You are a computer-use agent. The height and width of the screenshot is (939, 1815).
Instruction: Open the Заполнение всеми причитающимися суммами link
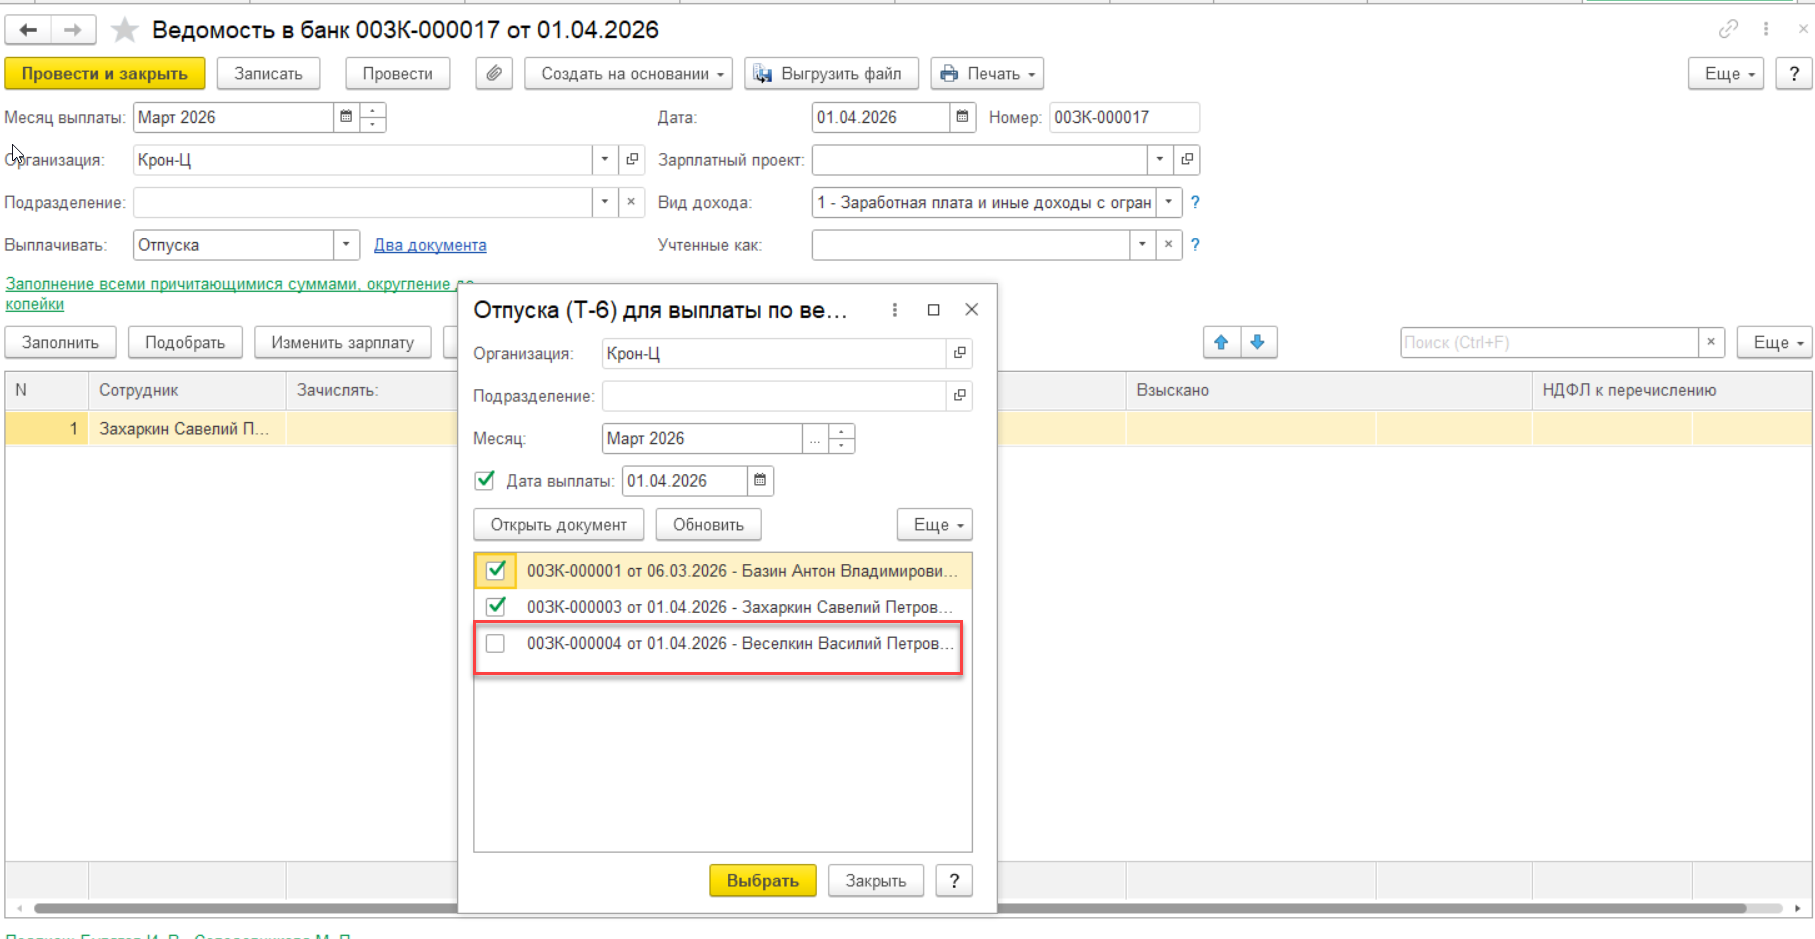240,294
